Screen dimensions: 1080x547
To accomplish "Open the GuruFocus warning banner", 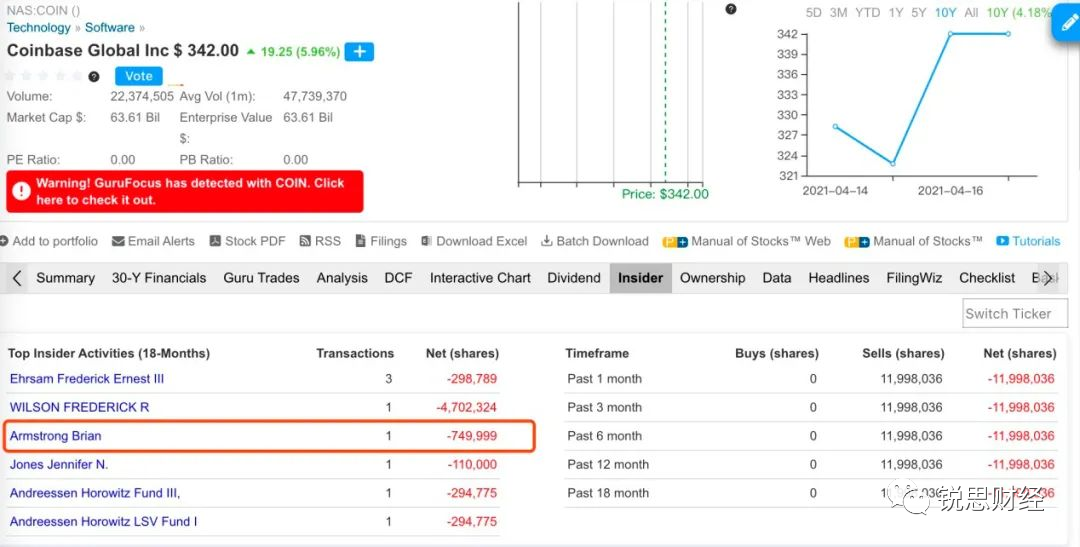I will [185, 192].
